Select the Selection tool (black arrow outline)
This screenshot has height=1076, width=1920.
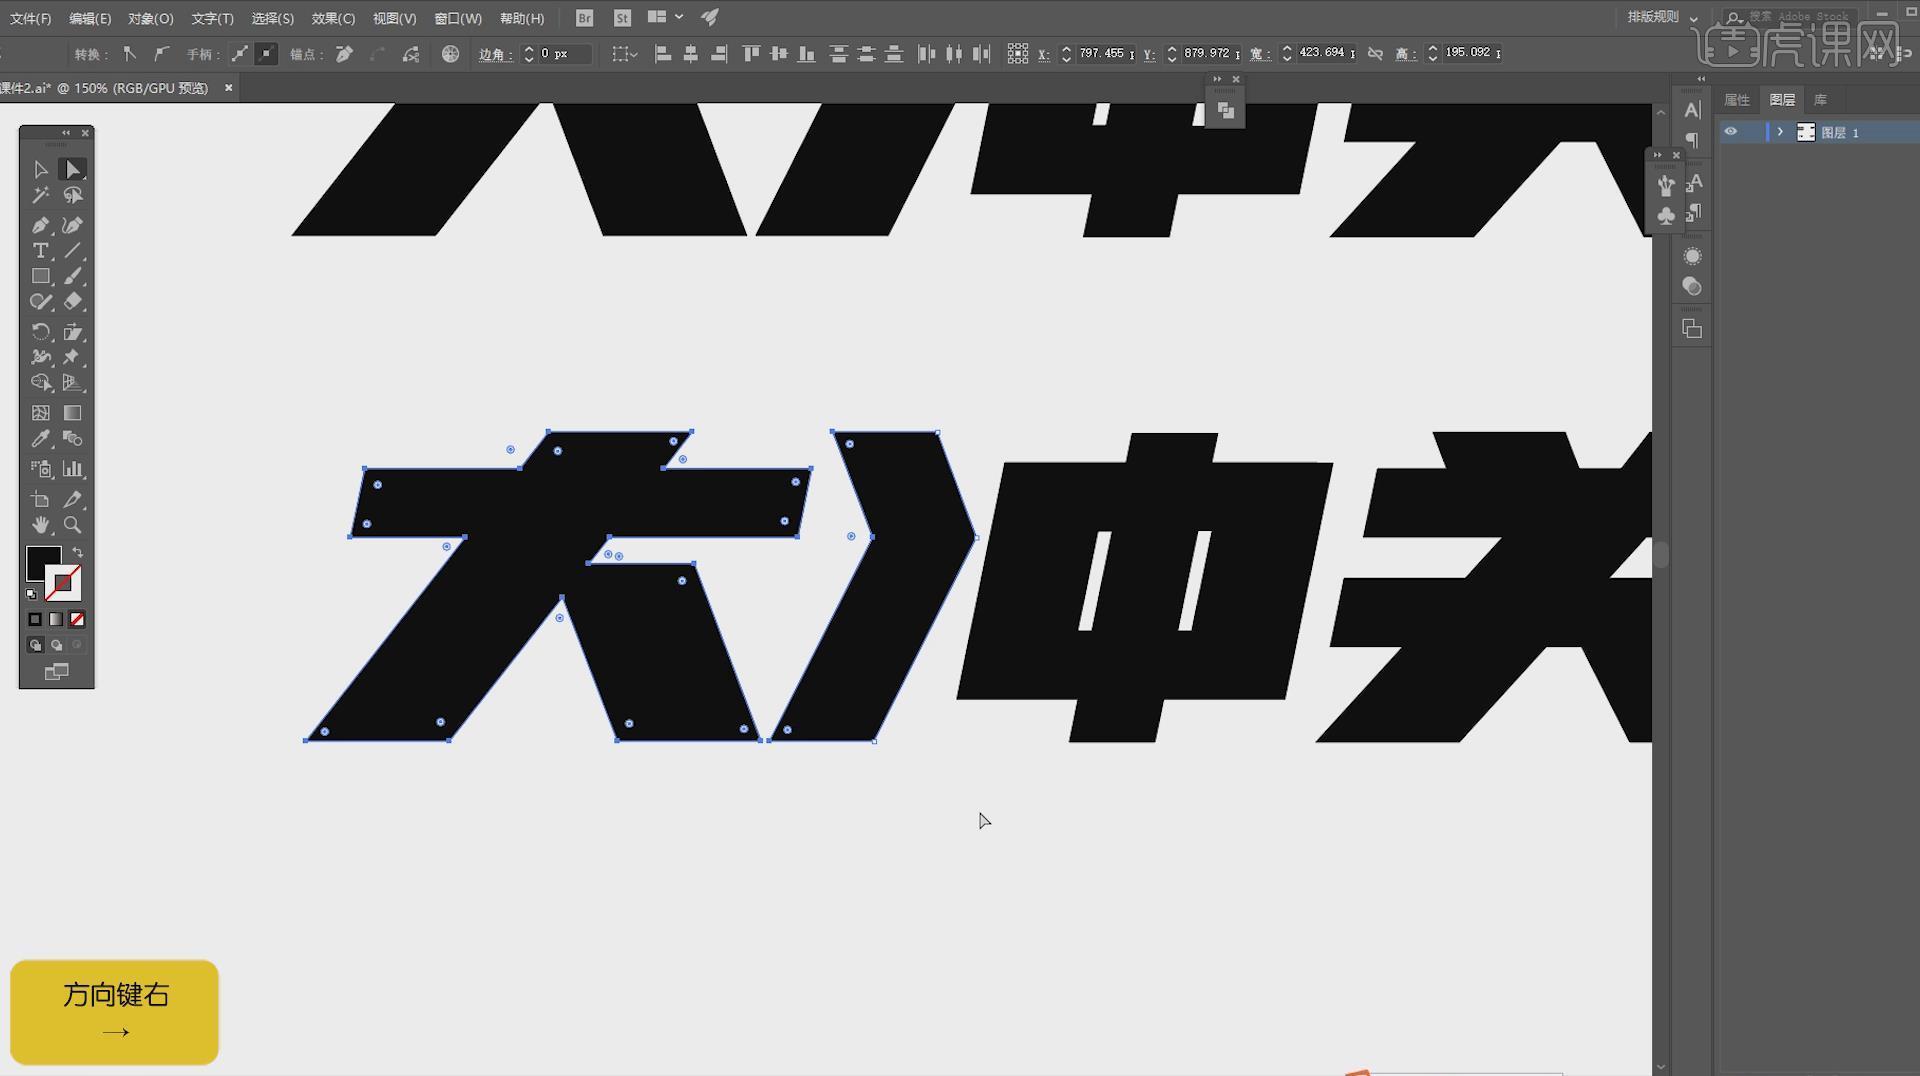41,169
